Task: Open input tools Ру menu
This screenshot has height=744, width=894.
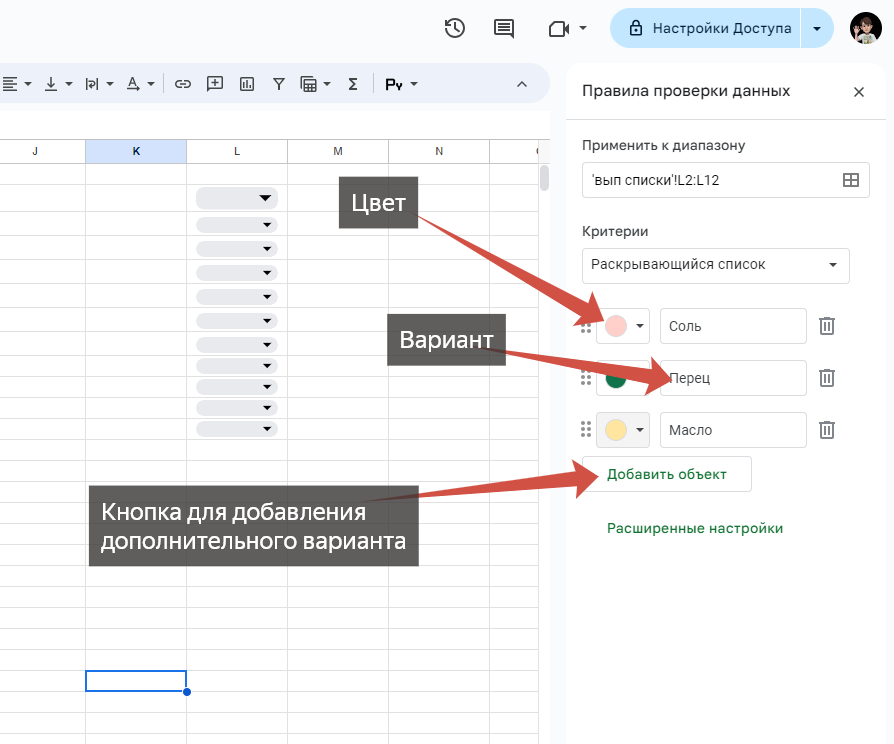Action: pos(401,84)
